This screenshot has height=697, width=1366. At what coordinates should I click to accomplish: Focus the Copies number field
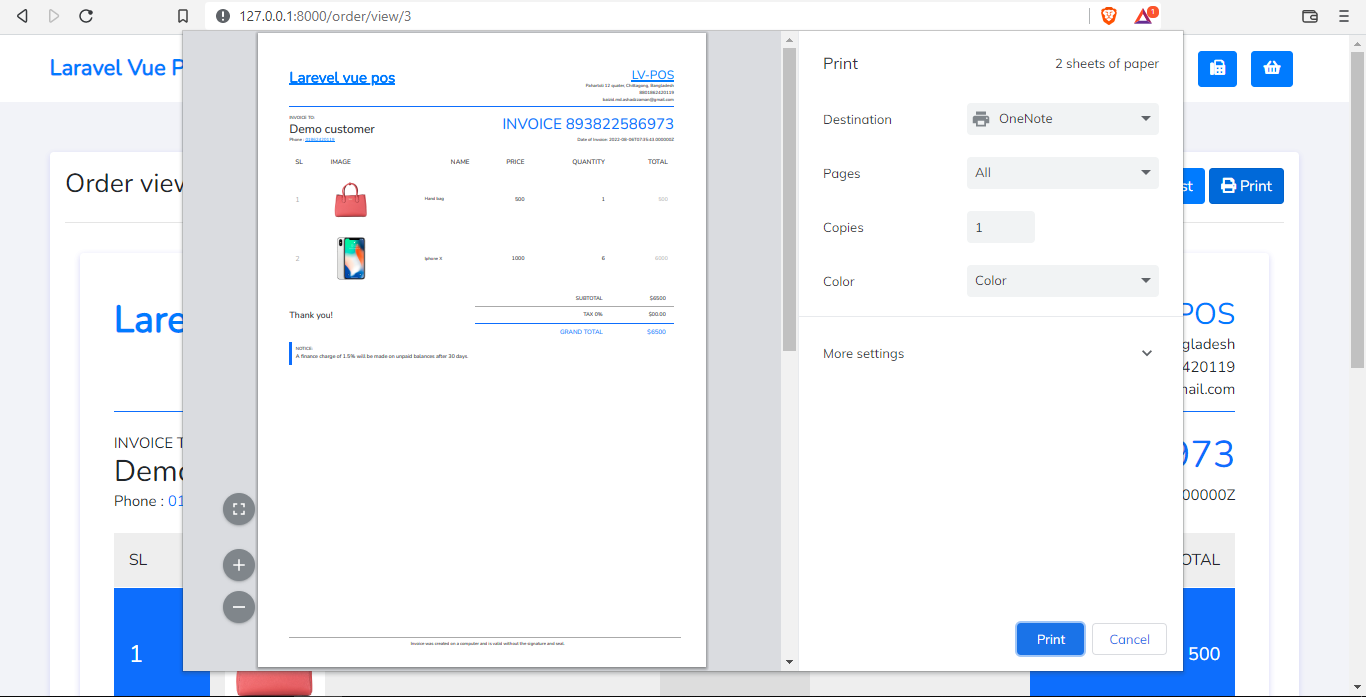[1001, 227]
